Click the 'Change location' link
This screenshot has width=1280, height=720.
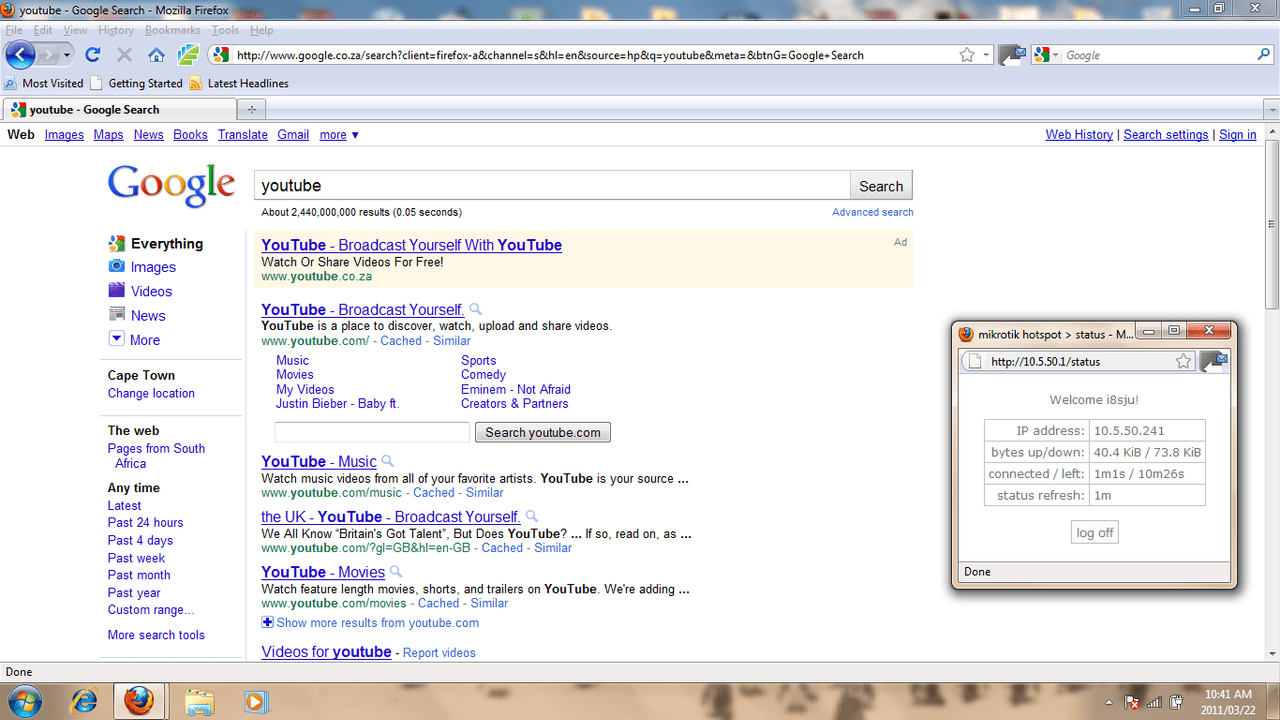(151, 393)
